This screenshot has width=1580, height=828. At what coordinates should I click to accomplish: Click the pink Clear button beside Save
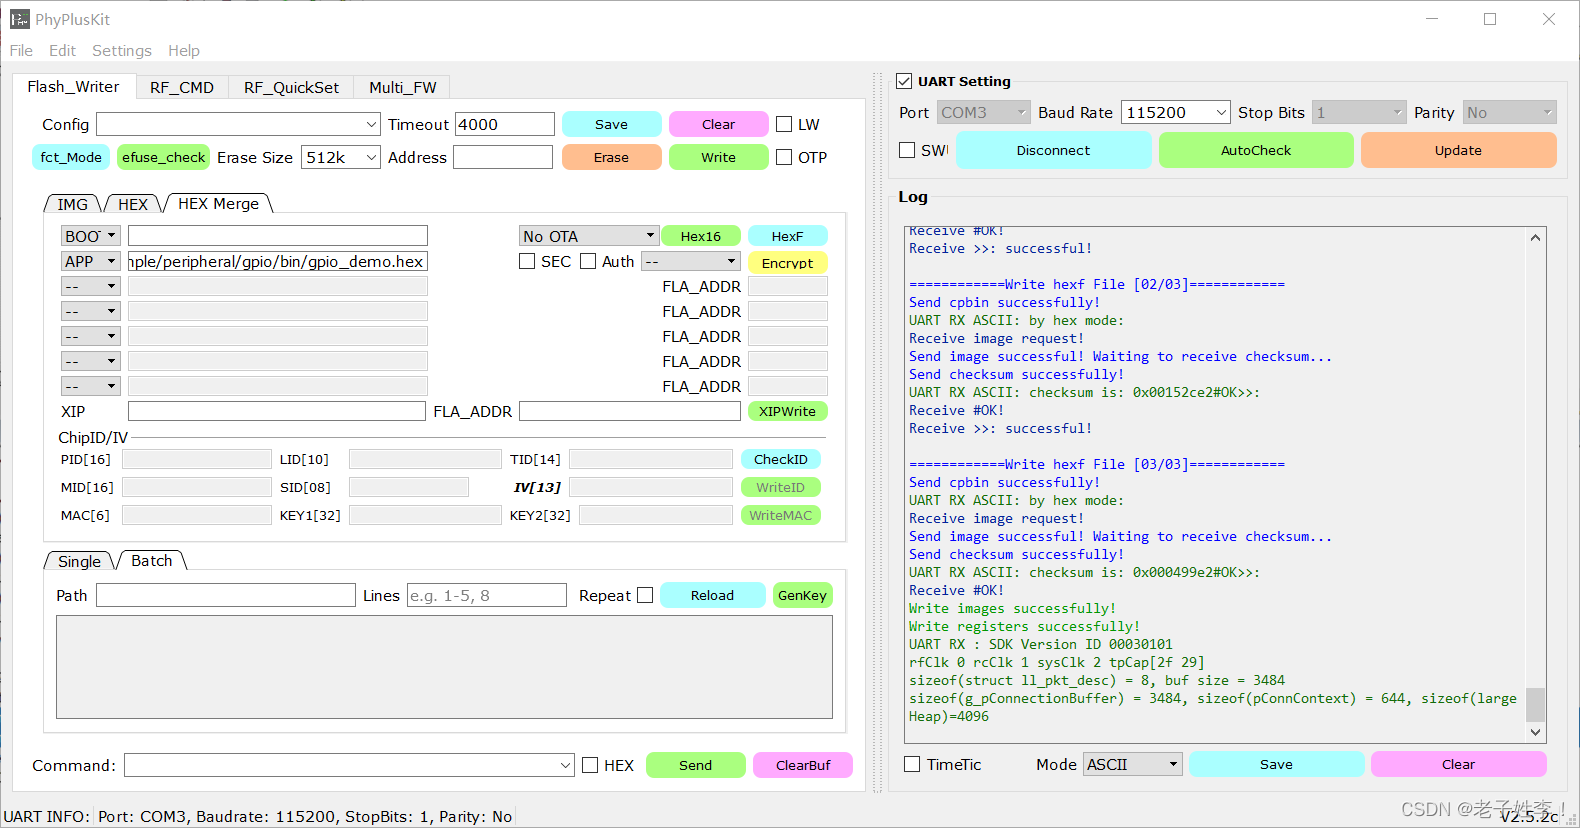pos(719,124)
